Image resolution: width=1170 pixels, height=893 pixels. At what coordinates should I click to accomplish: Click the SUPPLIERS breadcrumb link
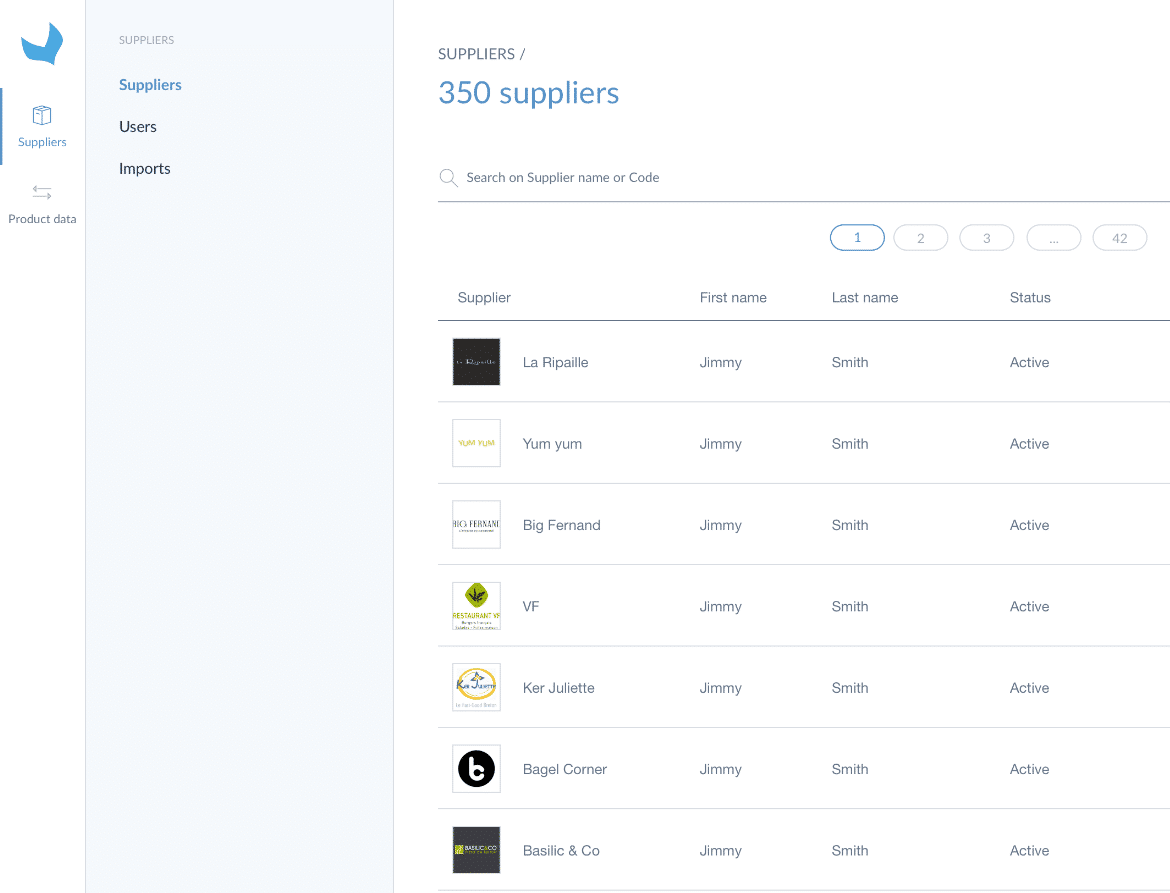(x=476, y=54)
